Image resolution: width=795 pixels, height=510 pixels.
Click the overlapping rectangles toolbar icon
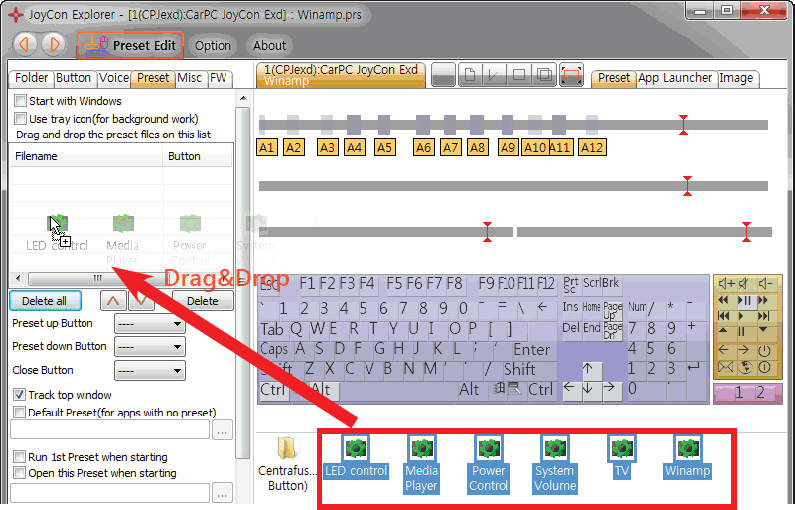click(544, 76)
